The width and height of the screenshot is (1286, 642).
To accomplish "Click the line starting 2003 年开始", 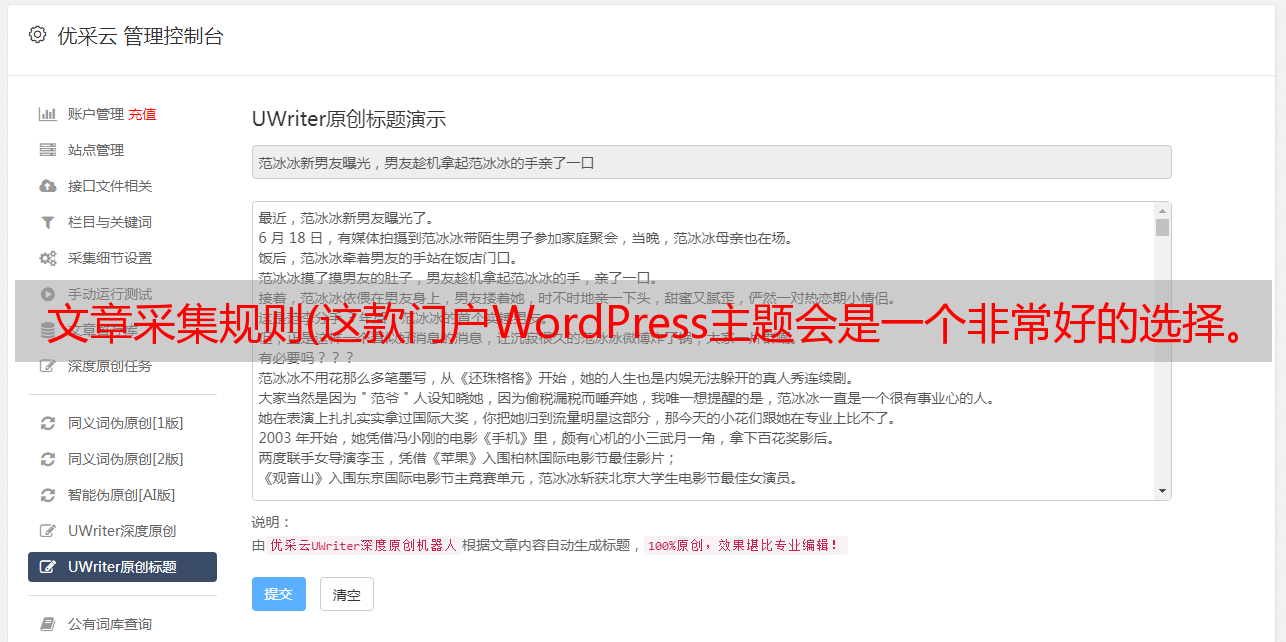I will click(x=547, y=438).
